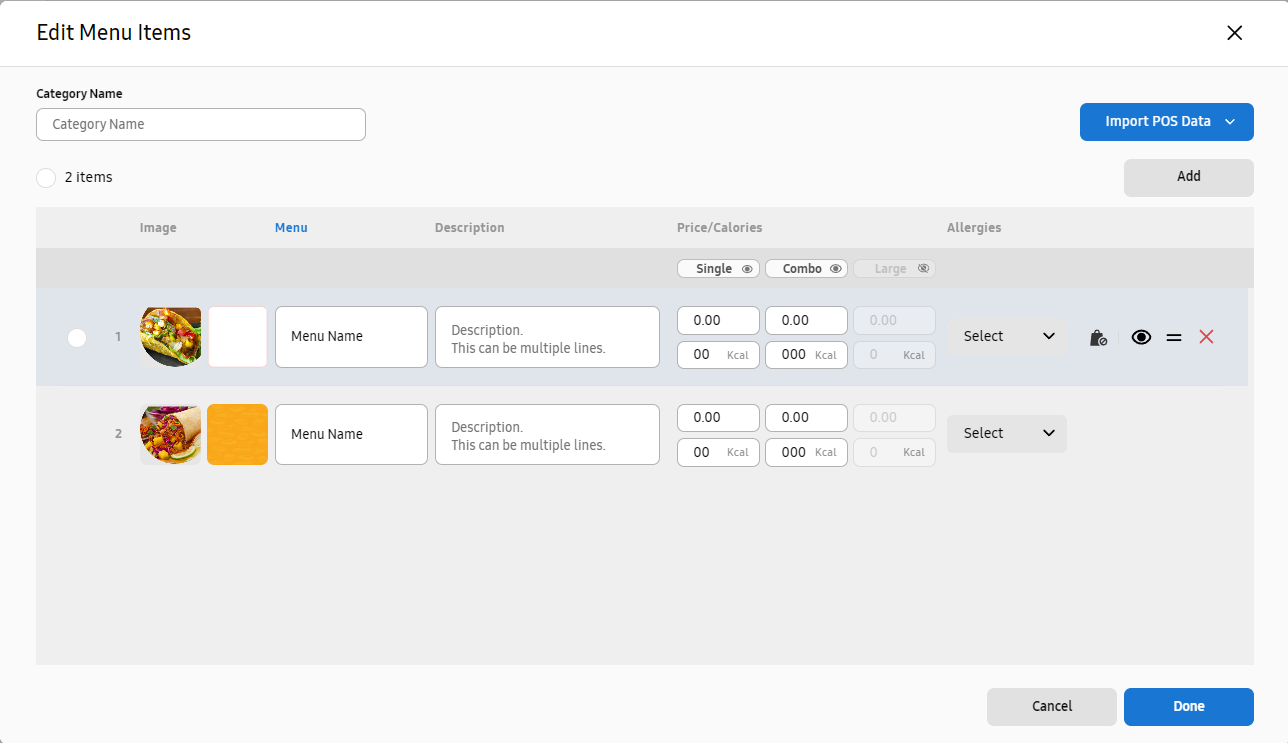Screen dimensions: 1288x743
Task: Hide the Single price column eye icon
Action: point(747,269)
